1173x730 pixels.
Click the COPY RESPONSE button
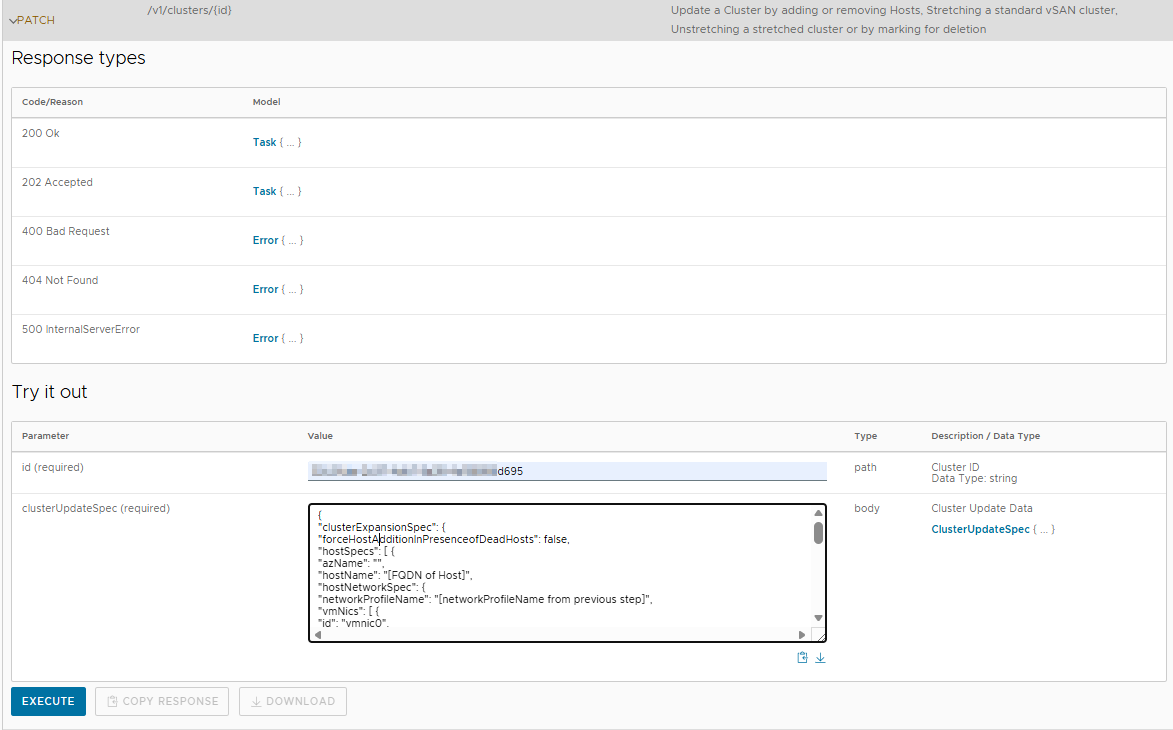[x=162, y=702]
